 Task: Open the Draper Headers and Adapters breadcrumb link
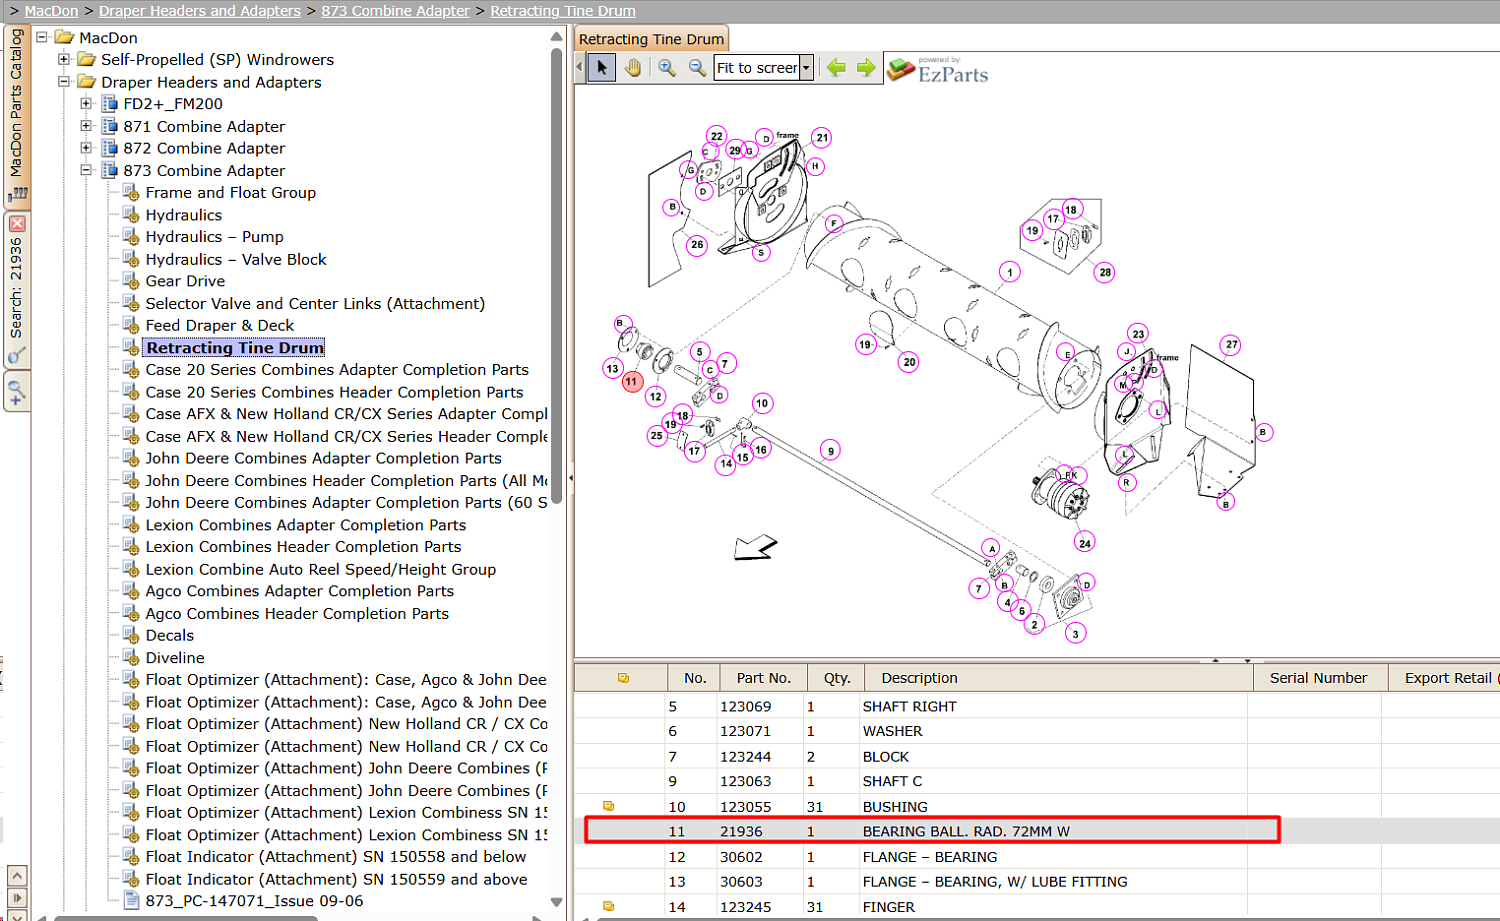tap(200, 11)
